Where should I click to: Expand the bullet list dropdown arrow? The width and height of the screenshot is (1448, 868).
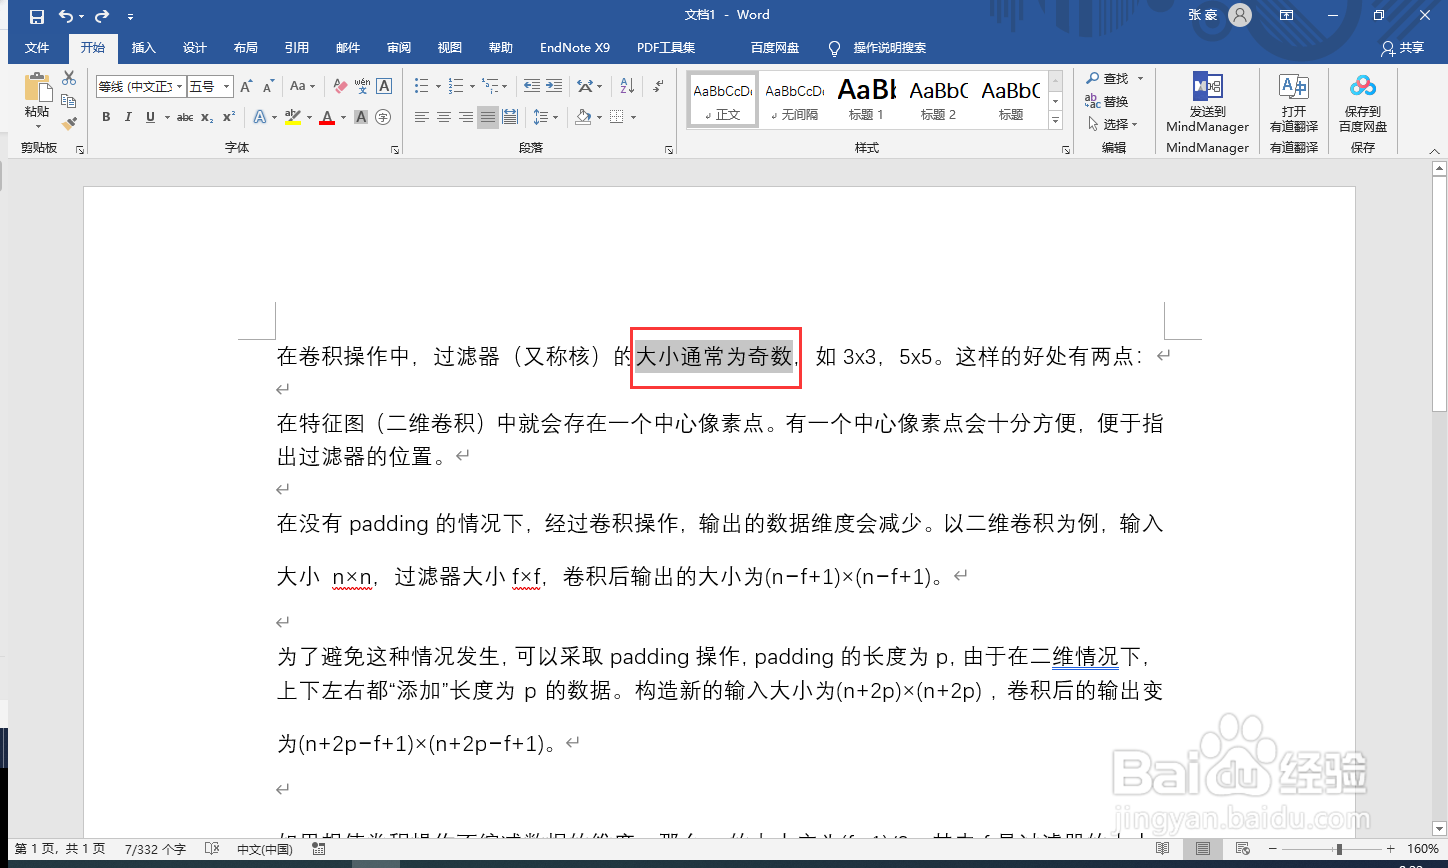439,87
